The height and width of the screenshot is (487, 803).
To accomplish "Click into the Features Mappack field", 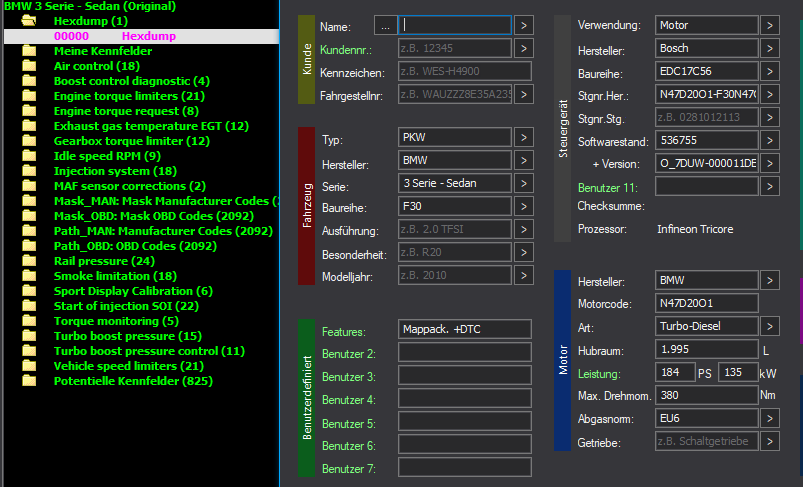I will coord(464,329).
